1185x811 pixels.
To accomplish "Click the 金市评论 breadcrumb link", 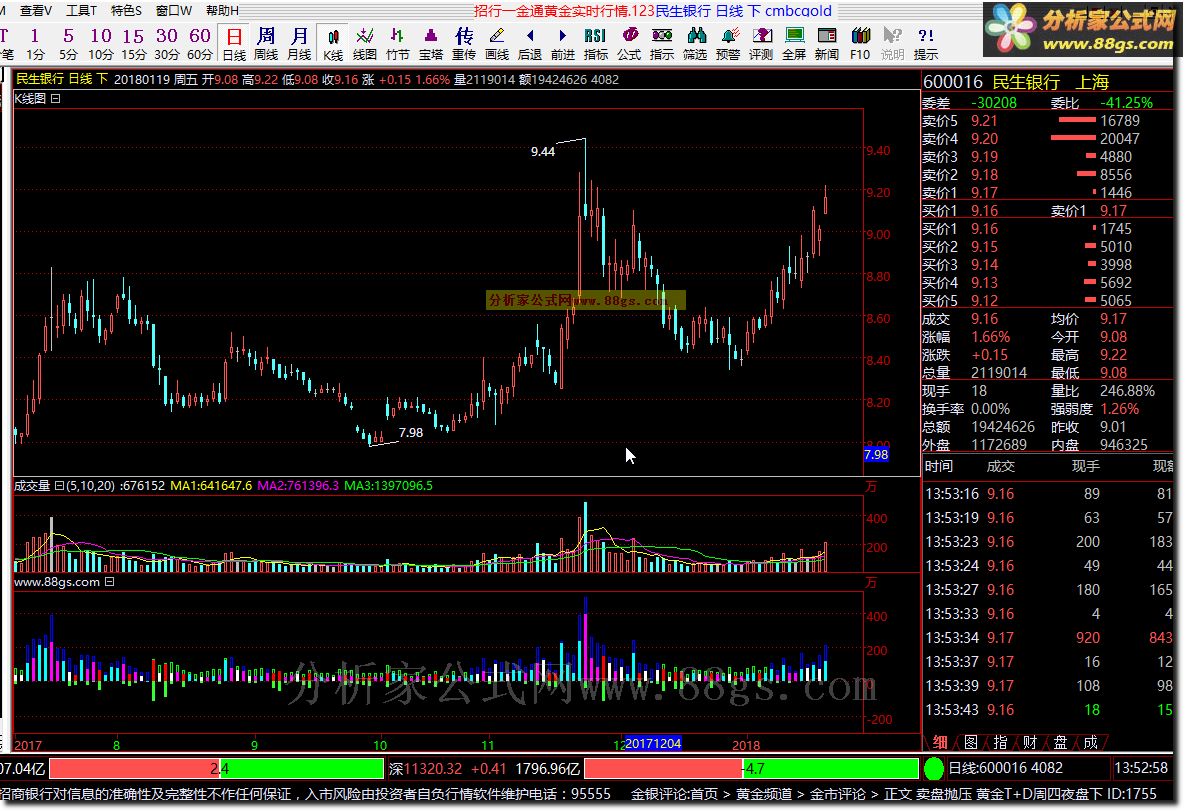I will [x=837, y=794].
